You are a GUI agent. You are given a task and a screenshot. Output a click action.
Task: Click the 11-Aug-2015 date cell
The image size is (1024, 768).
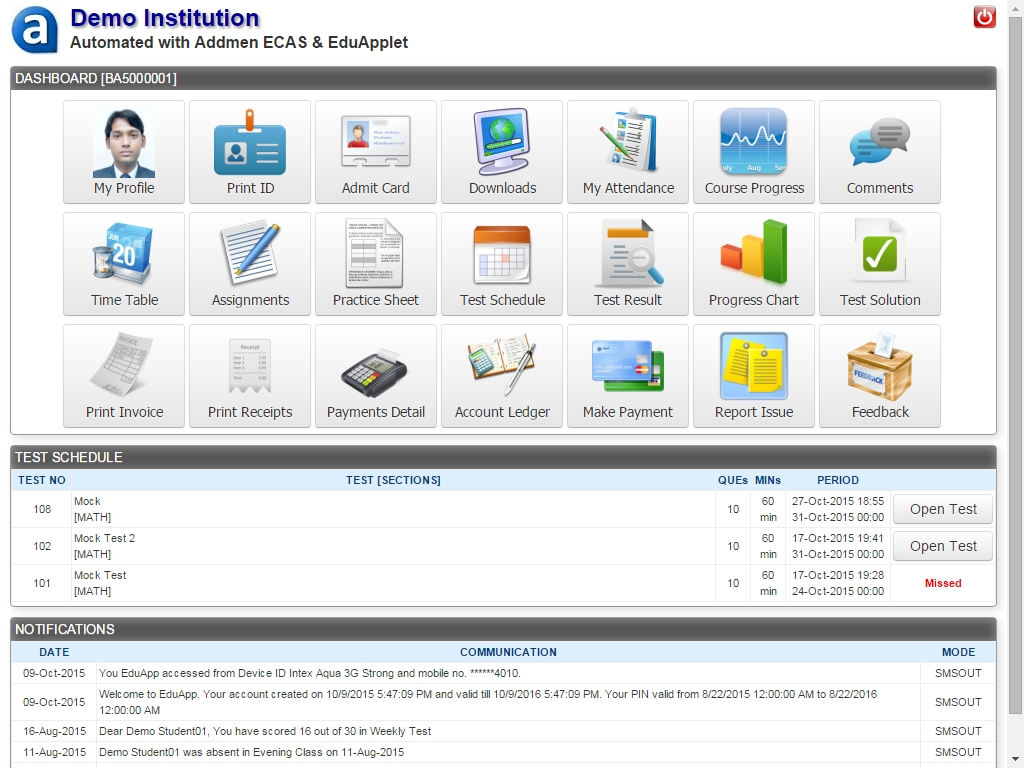coord(54,752)
